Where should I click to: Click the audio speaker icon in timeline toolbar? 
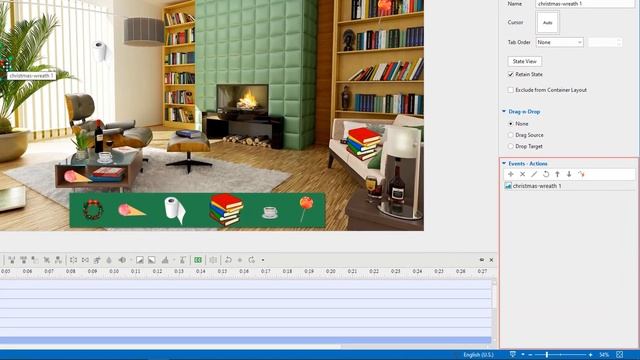[x=122, y=260]
